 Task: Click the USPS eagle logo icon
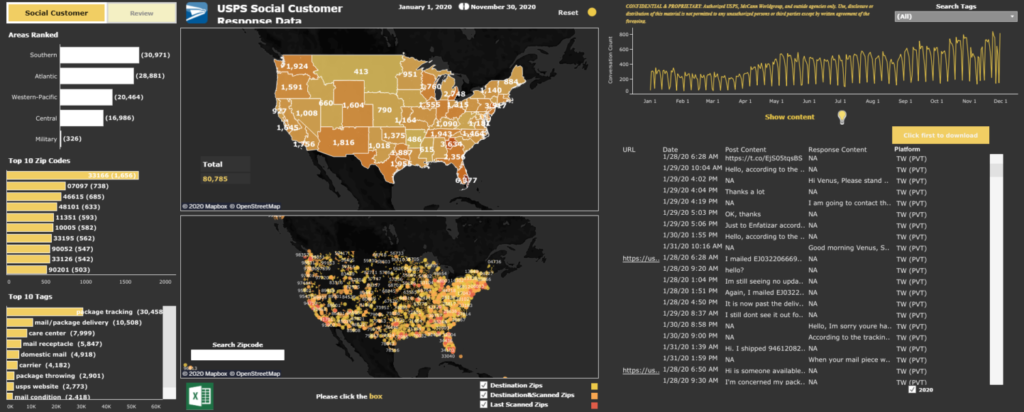197,12
